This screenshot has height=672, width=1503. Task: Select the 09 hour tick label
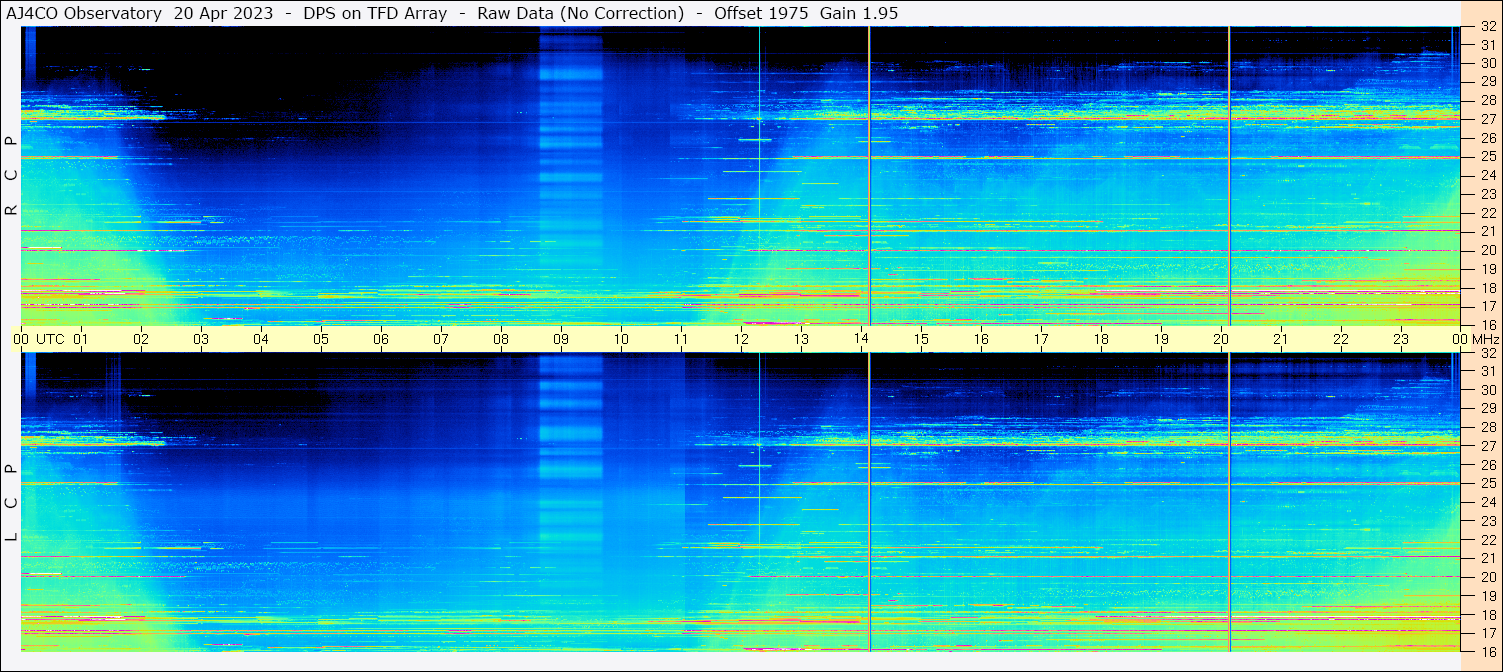[561, 339]
